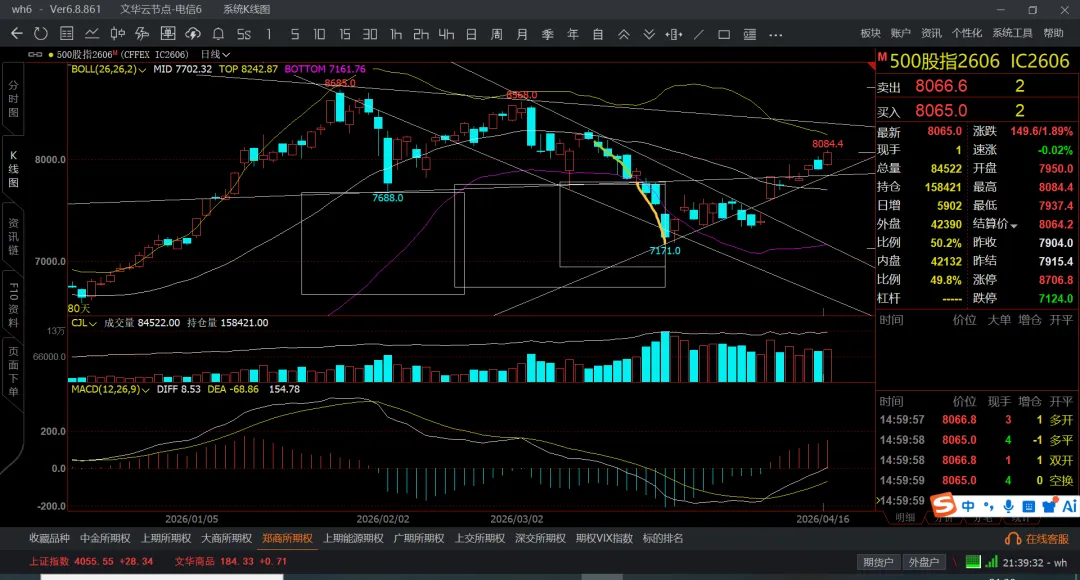Click the back arrow in the toolbar
This screenshot has width=1080, height=580.
pyautogui.click(x=17, y=34)
